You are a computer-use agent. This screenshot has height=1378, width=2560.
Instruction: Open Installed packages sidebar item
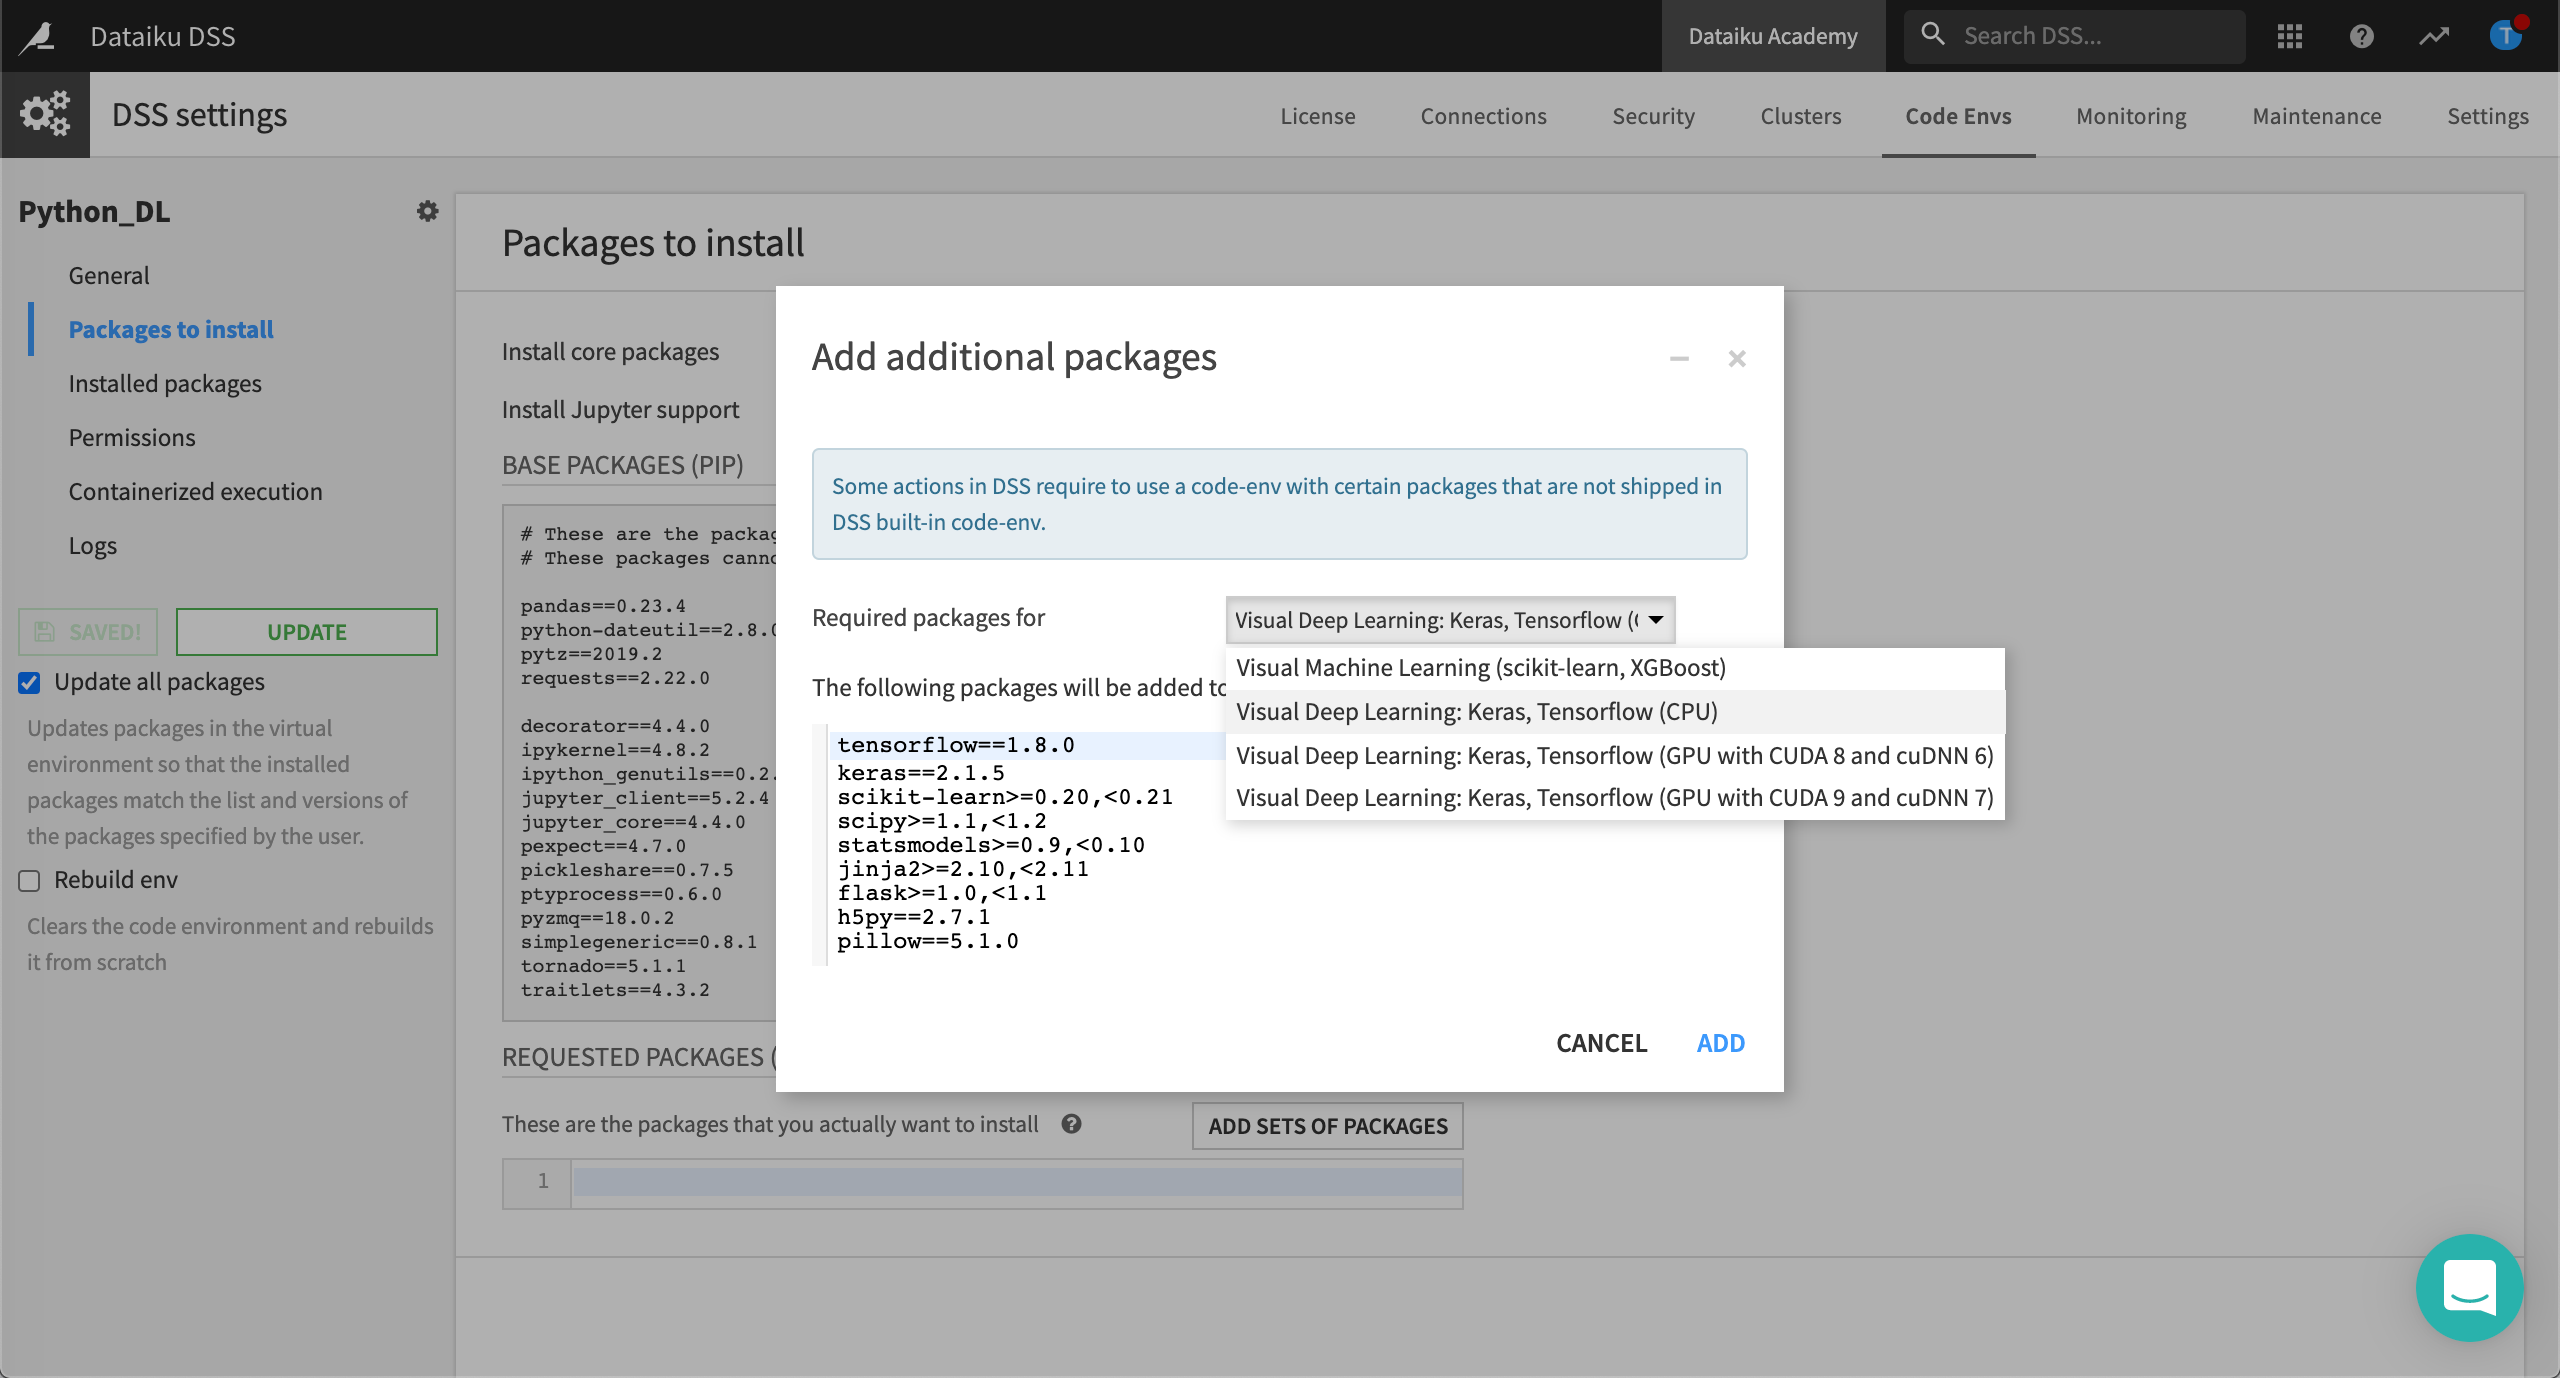pos(165,383)
